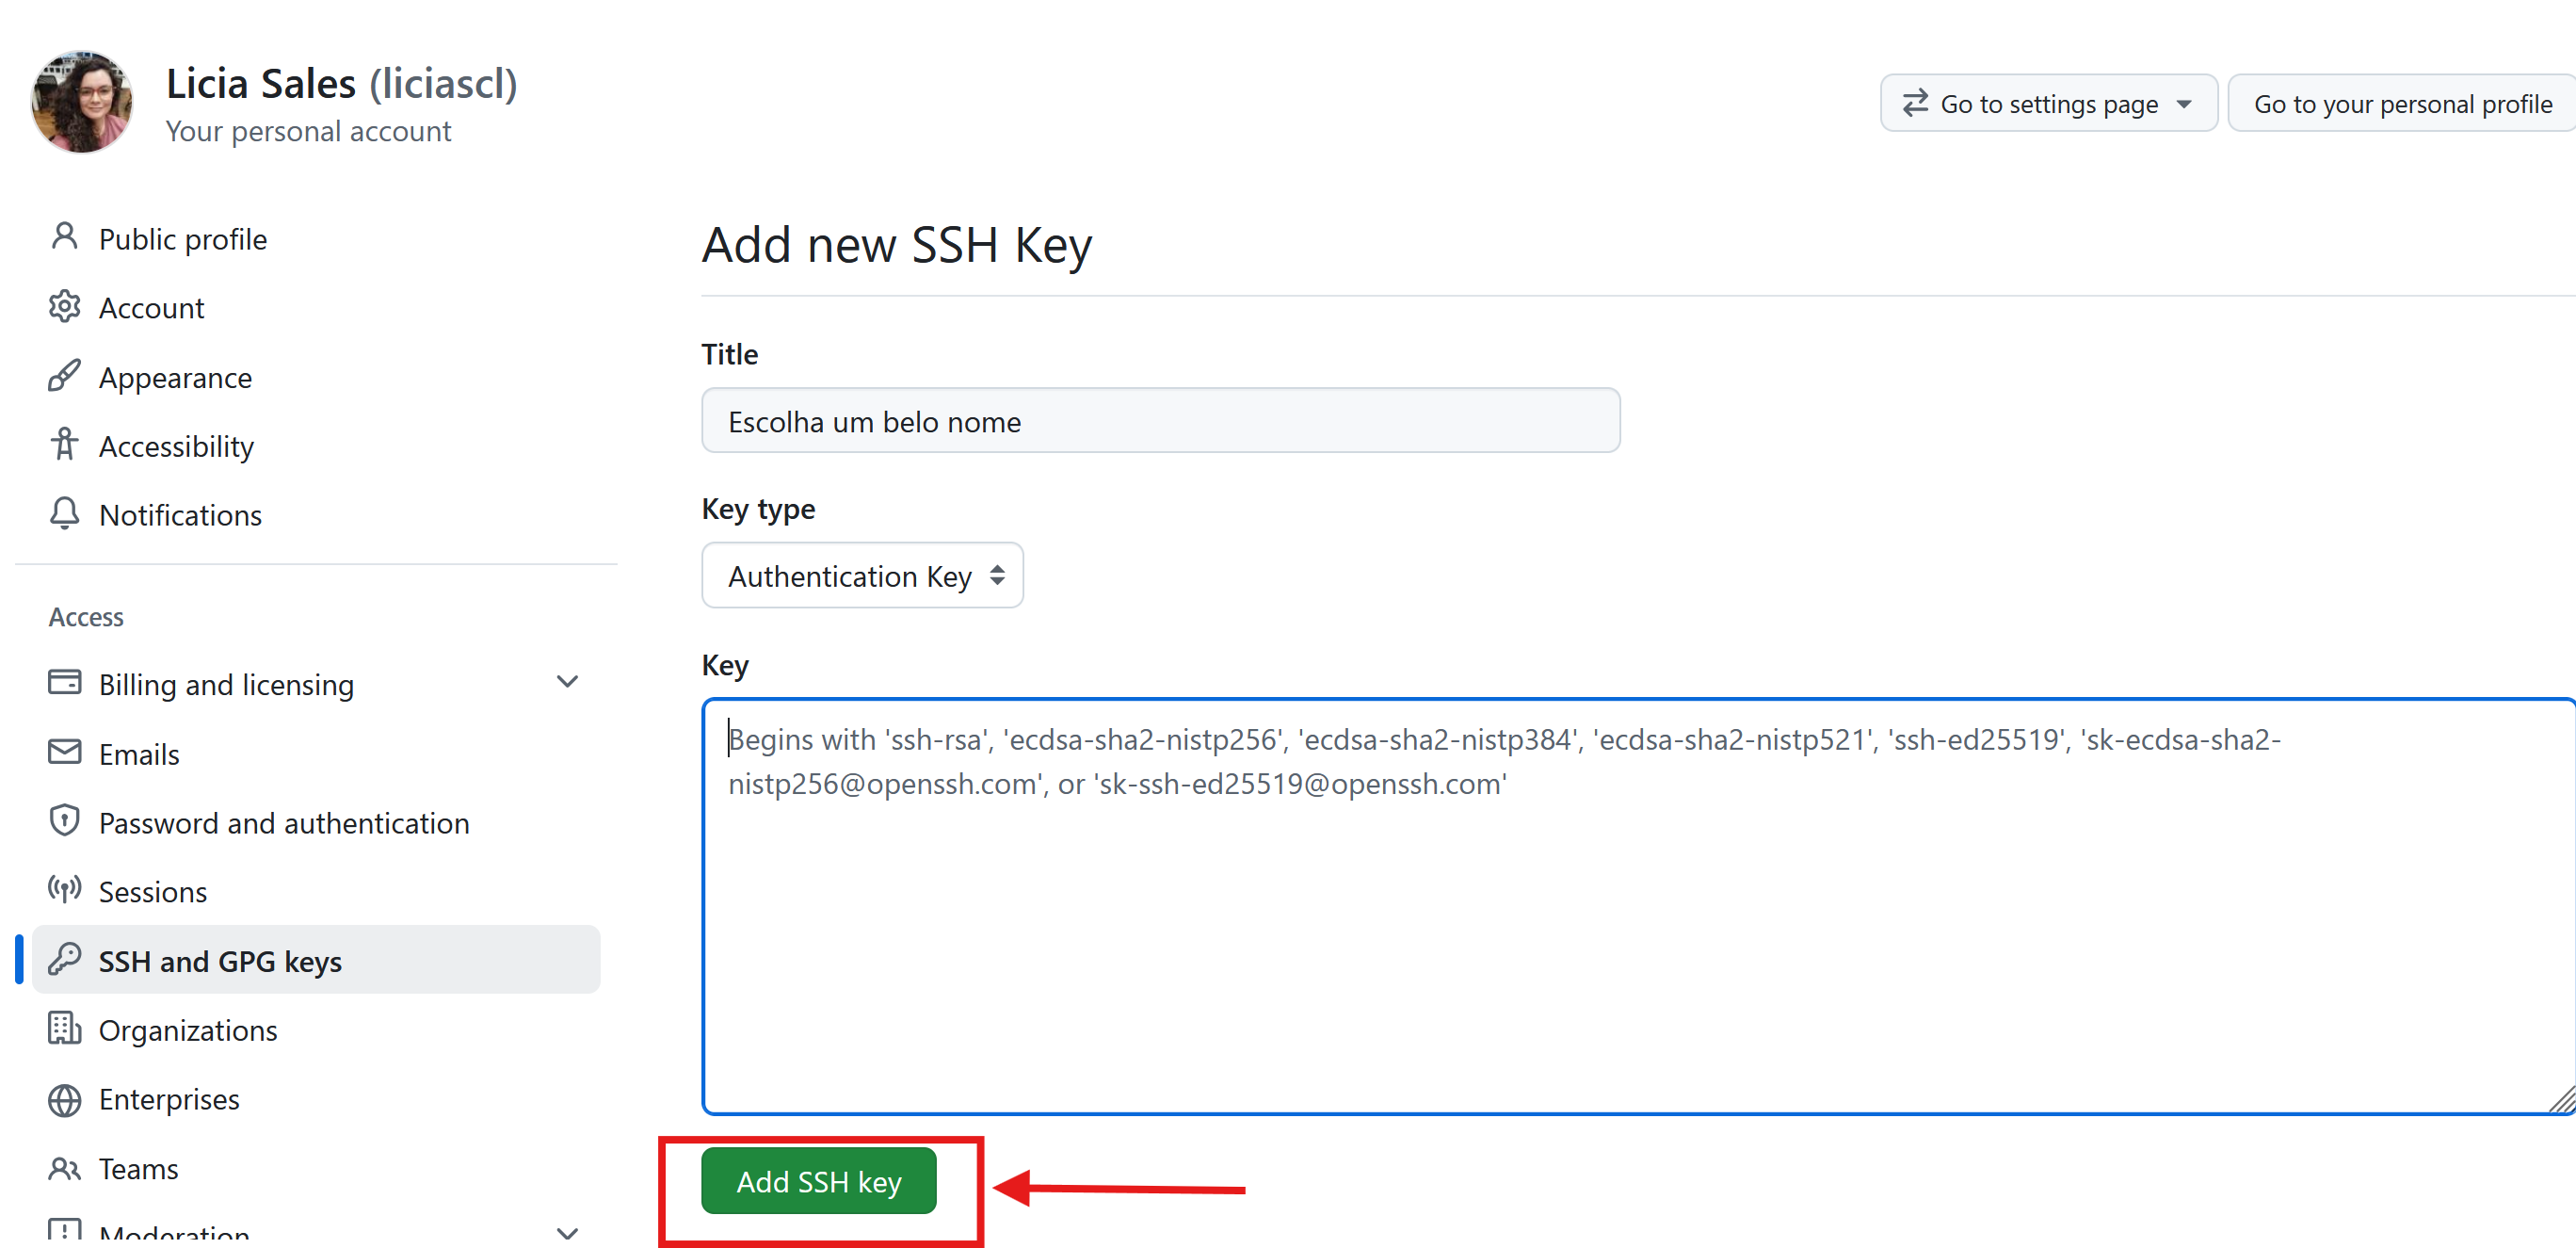The height and width of the screenshot is (1248, 2576).
Task: Click the Notifications bell icon
Action: click(64, 514)
